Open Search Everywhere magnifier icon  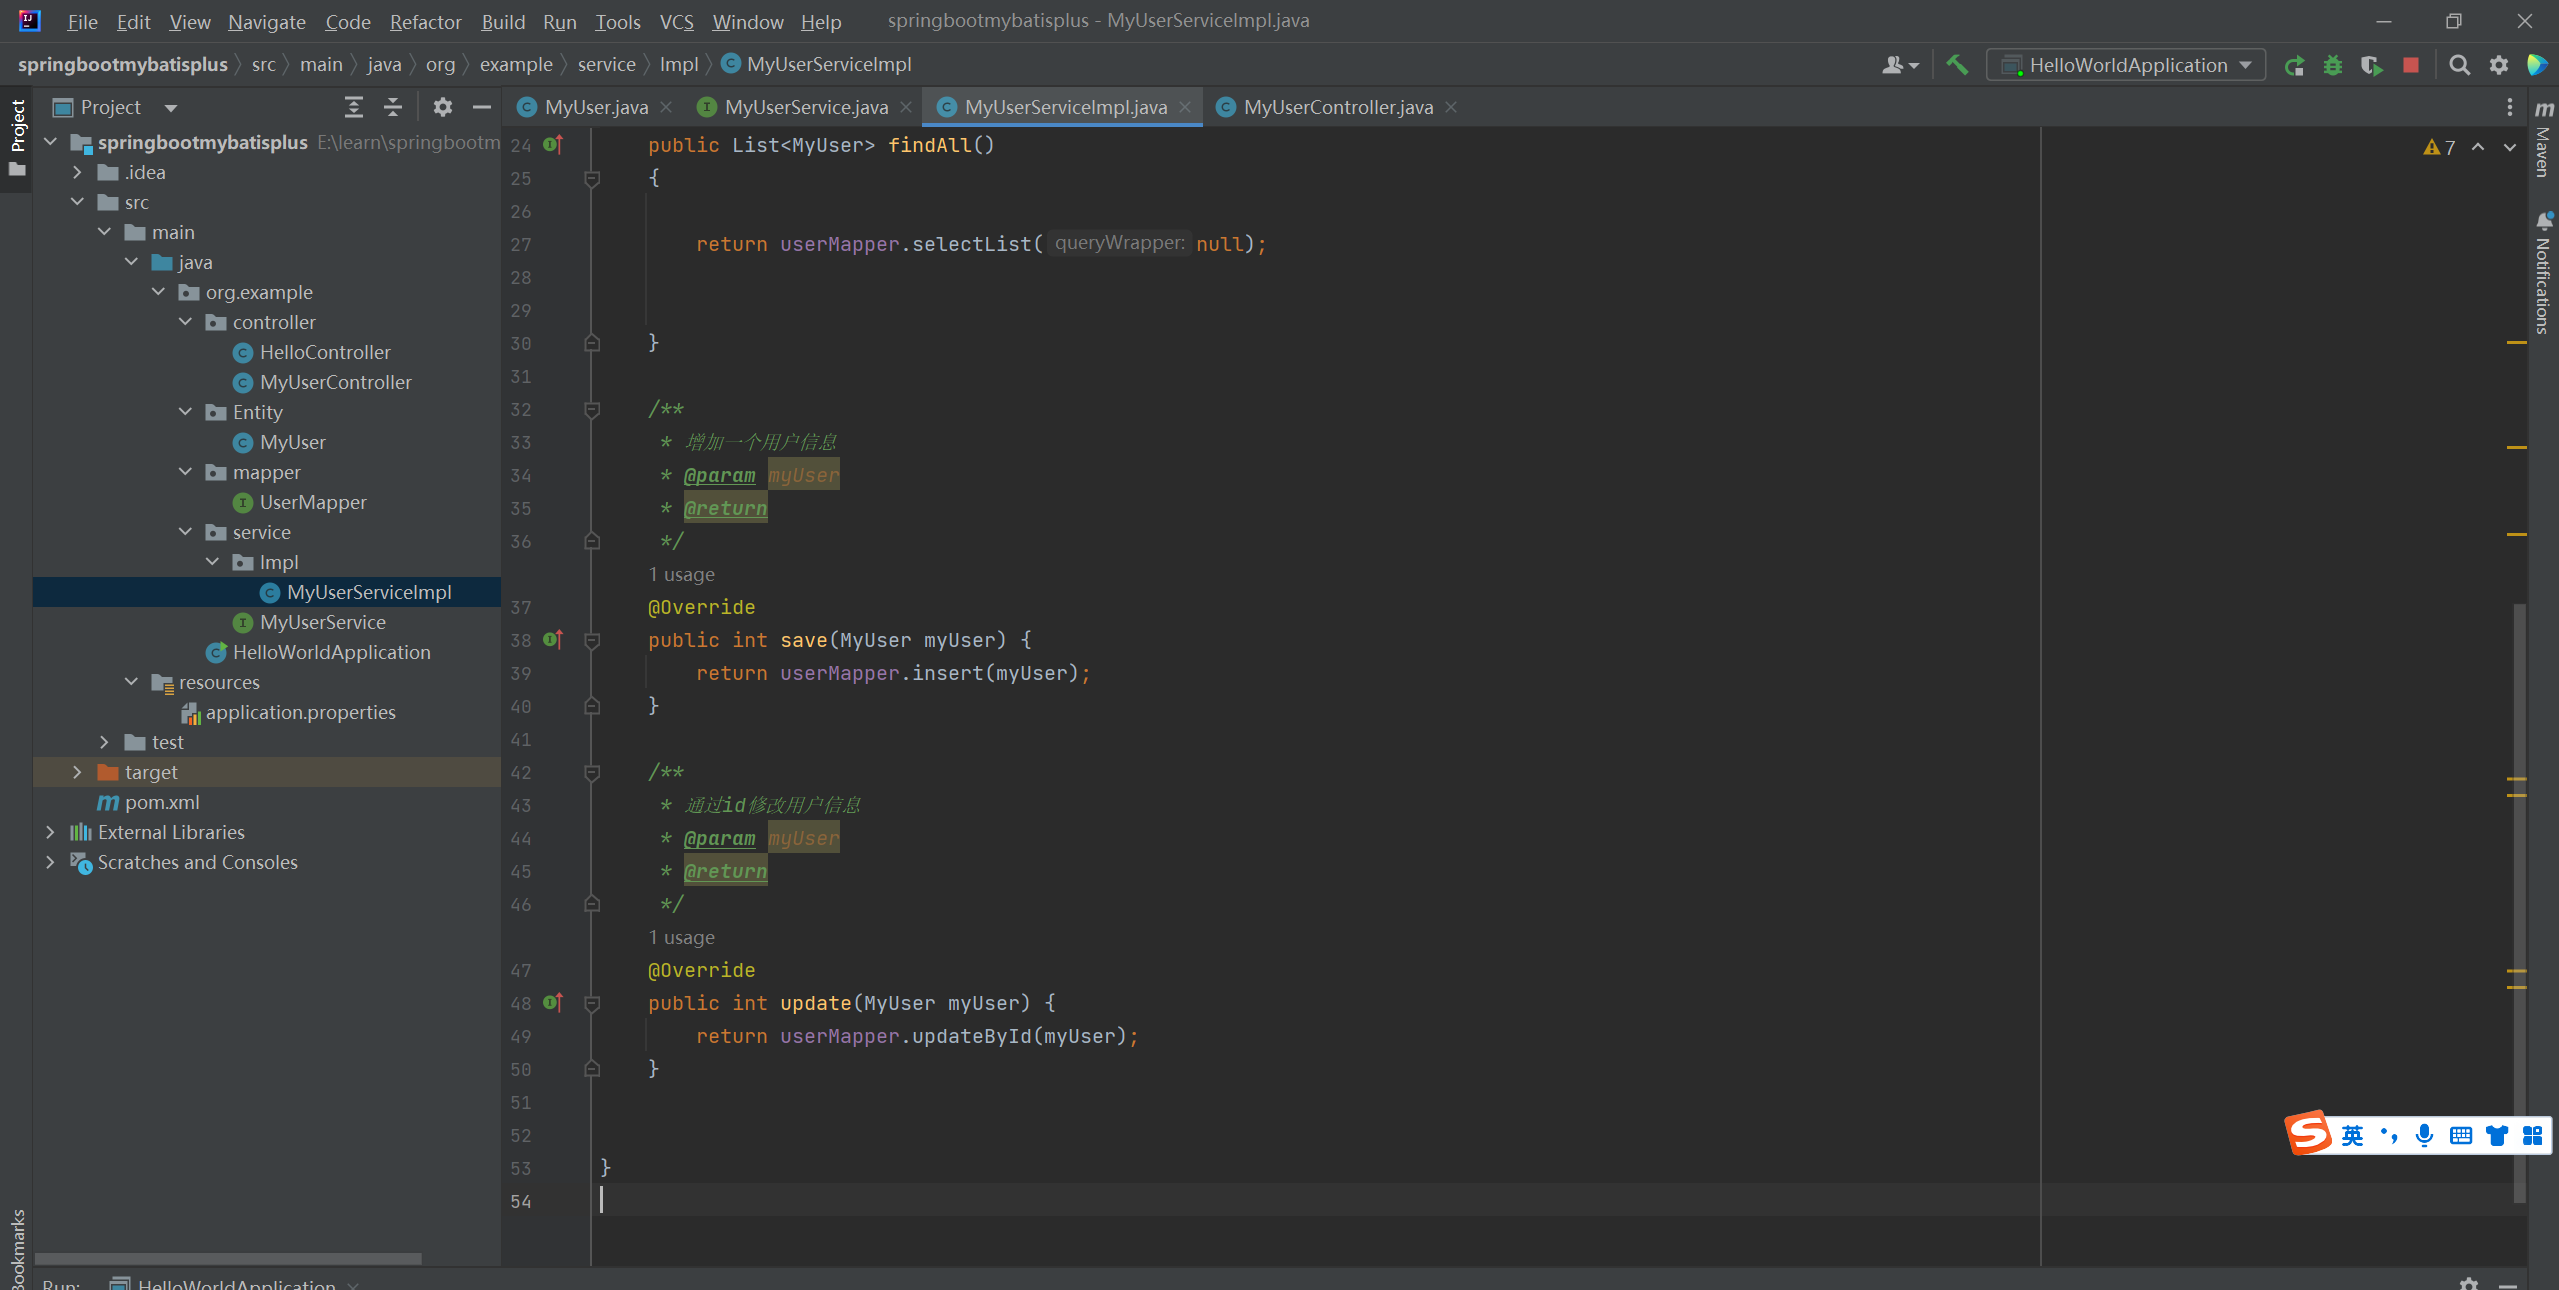(x=2459, y=66)
